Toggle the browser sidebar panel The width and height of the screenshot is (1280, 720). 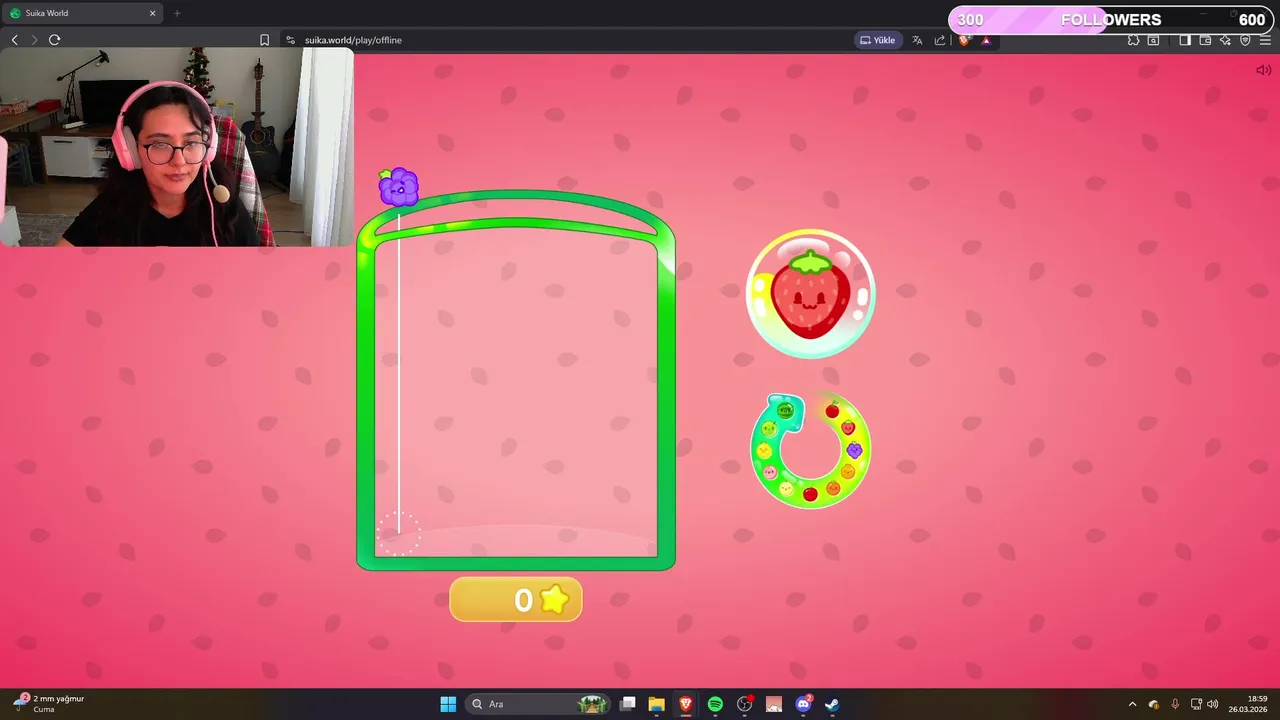point(1185,40)
